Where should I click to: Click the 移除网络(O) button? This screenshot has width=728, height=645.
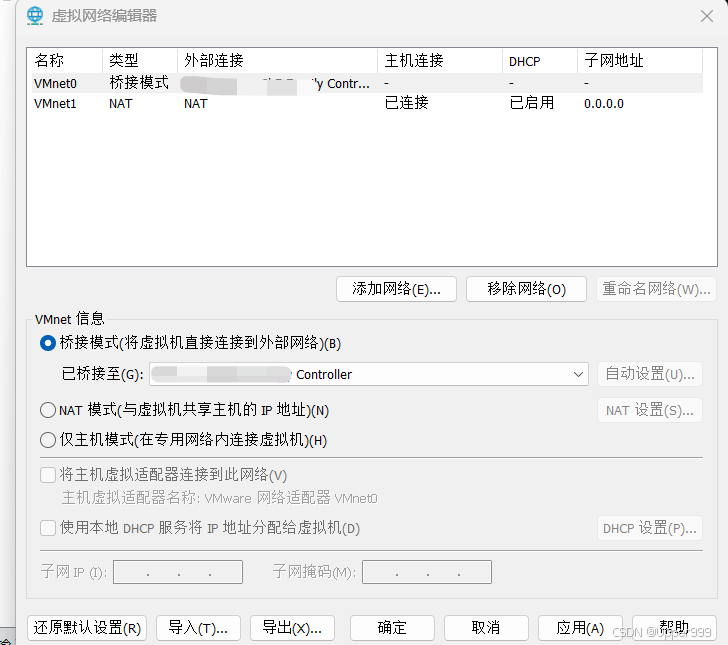pos(526,289)
